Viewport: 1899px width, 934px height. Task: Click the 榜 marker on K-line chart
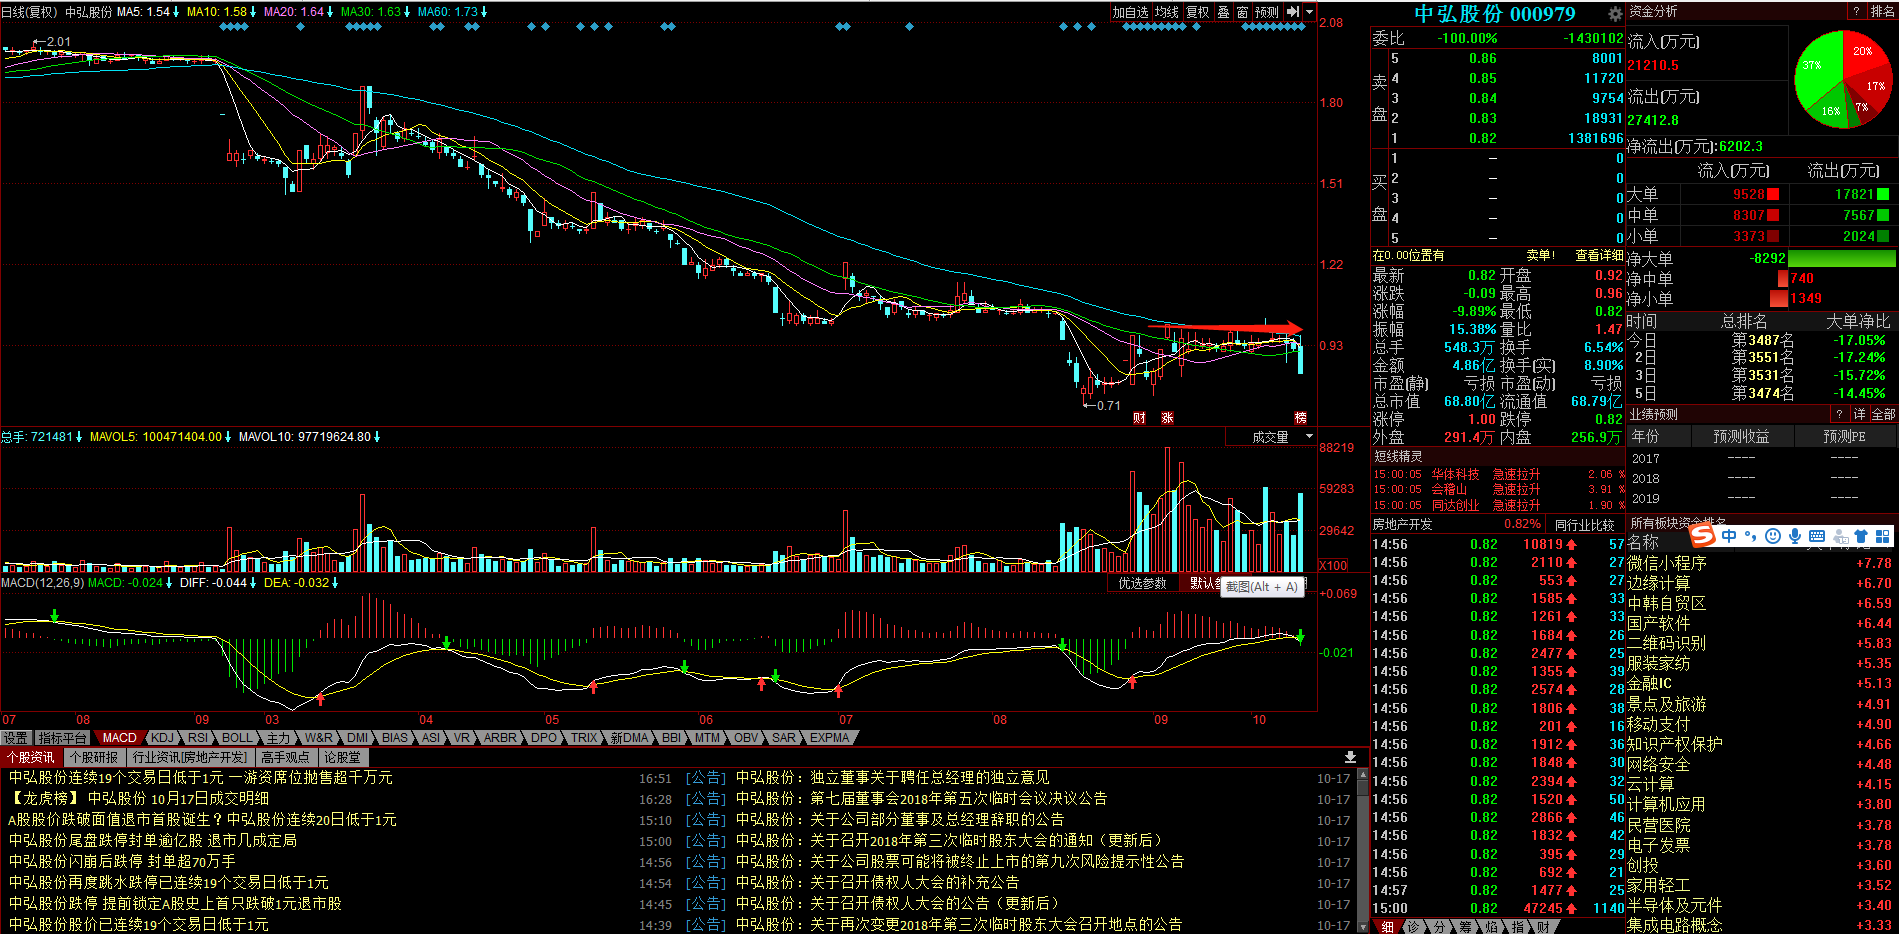pos(1300,418)
